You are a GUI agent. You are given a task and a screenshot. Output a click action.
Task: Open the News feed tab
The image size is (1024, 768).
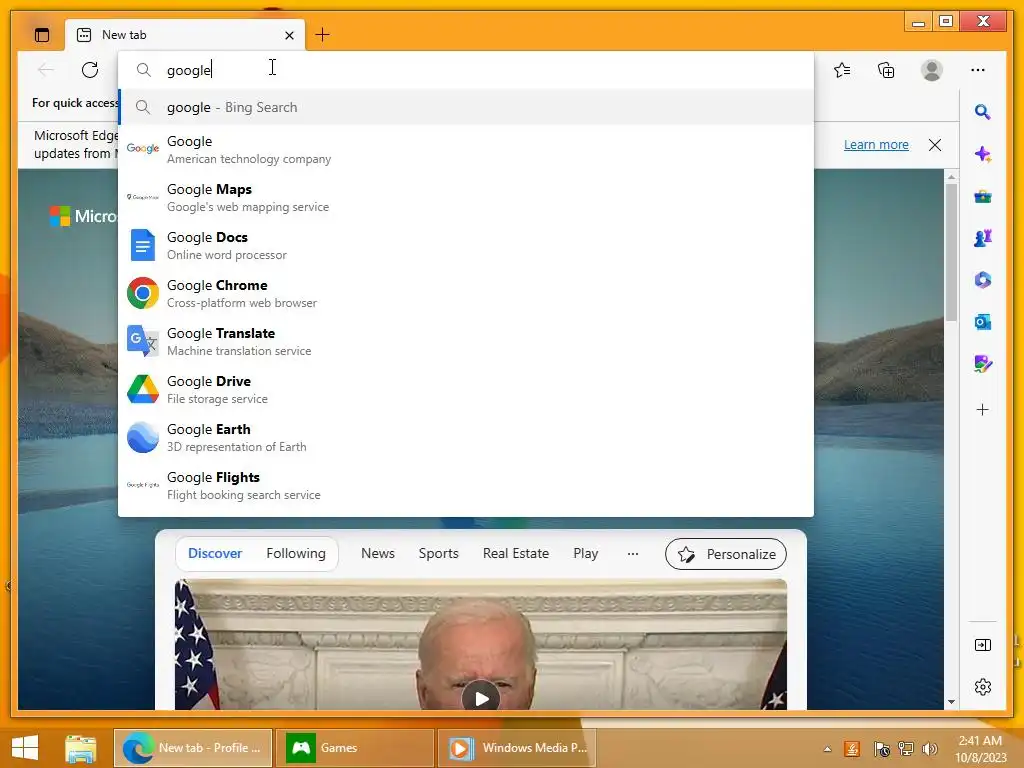[377, 553]
